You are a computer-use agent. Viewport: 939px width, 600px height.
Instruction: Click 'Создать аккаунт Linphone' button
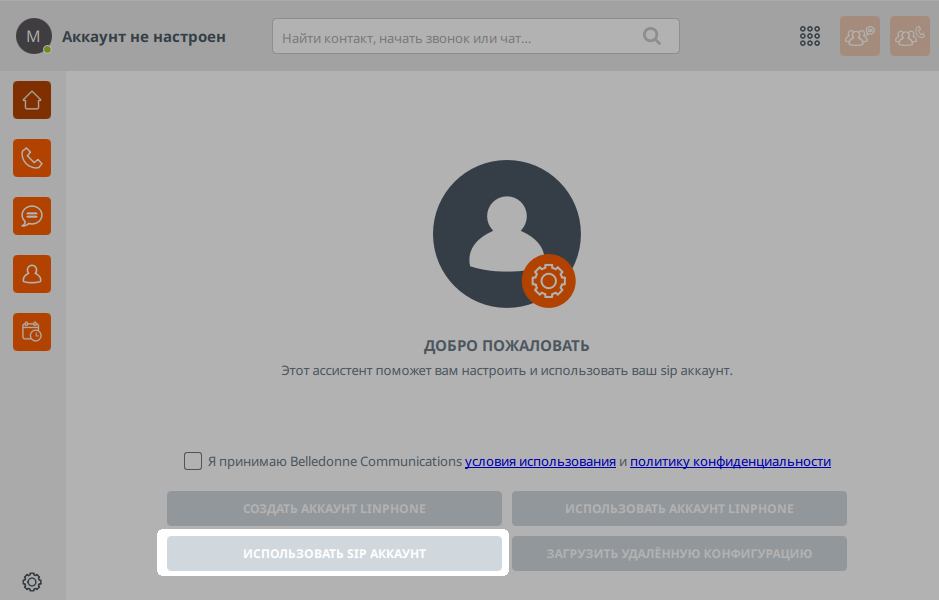click(x=334, y=508)
